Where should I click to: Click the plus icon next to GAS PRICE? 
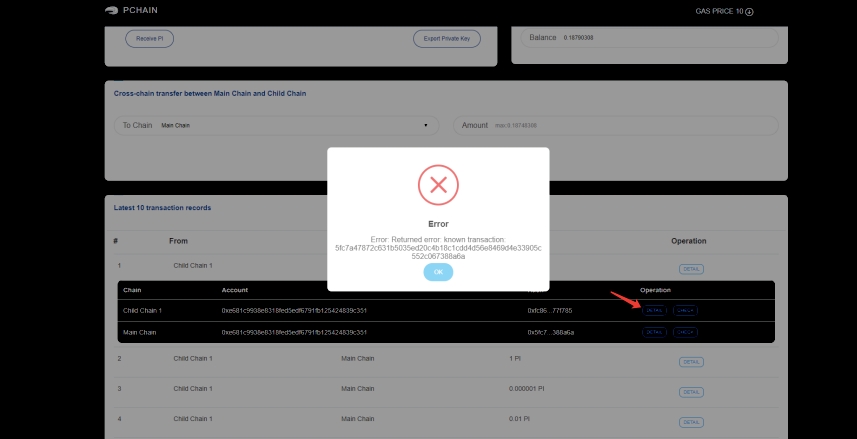[749, 12]
